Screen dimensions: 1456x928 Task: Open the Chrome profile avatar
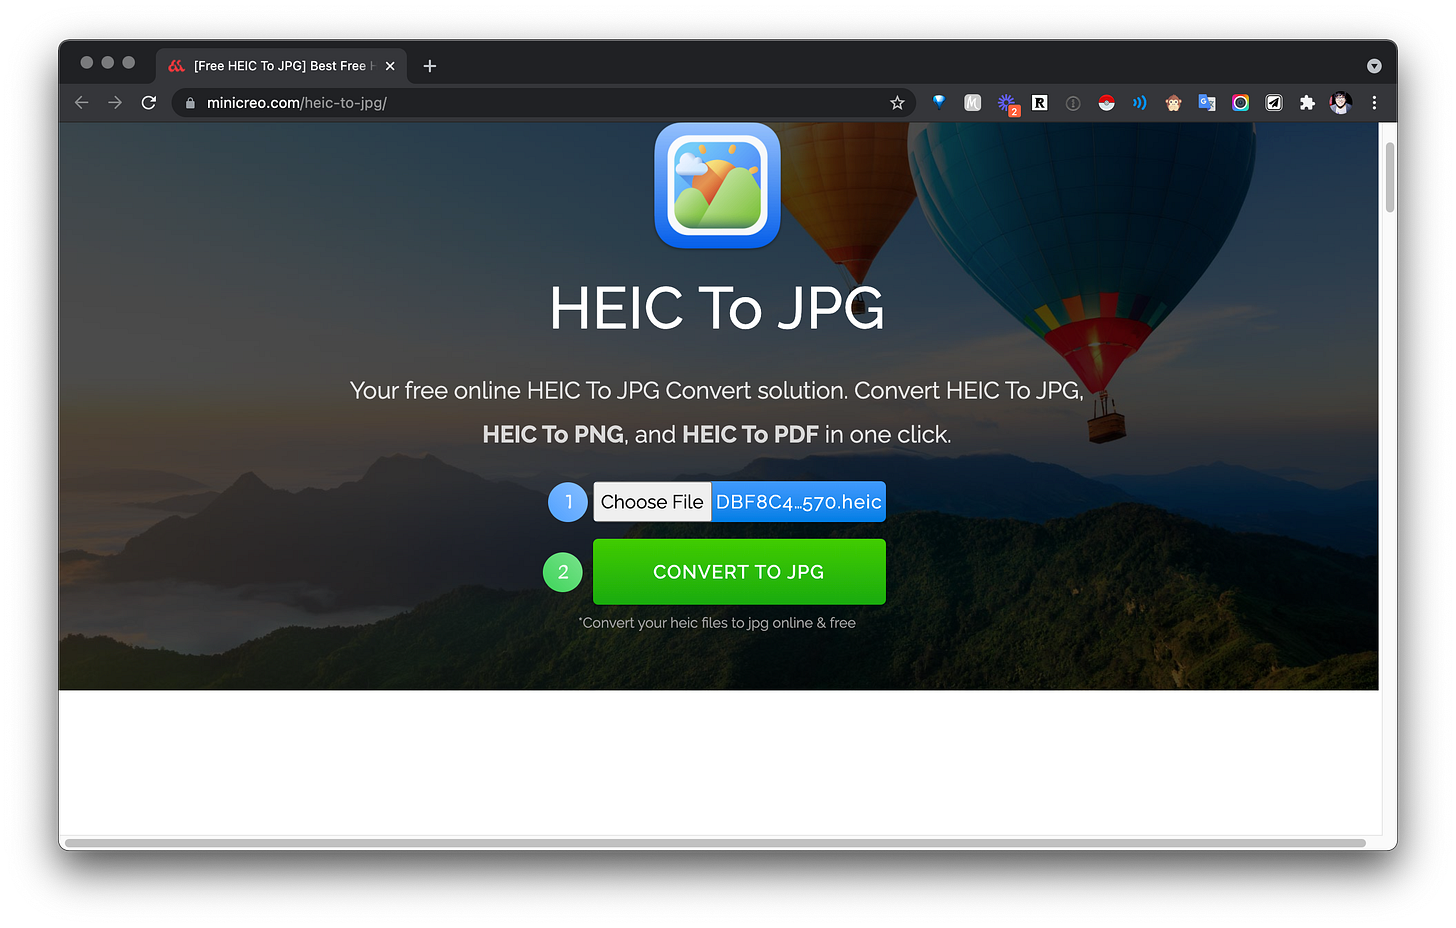tap(1341, 103)
